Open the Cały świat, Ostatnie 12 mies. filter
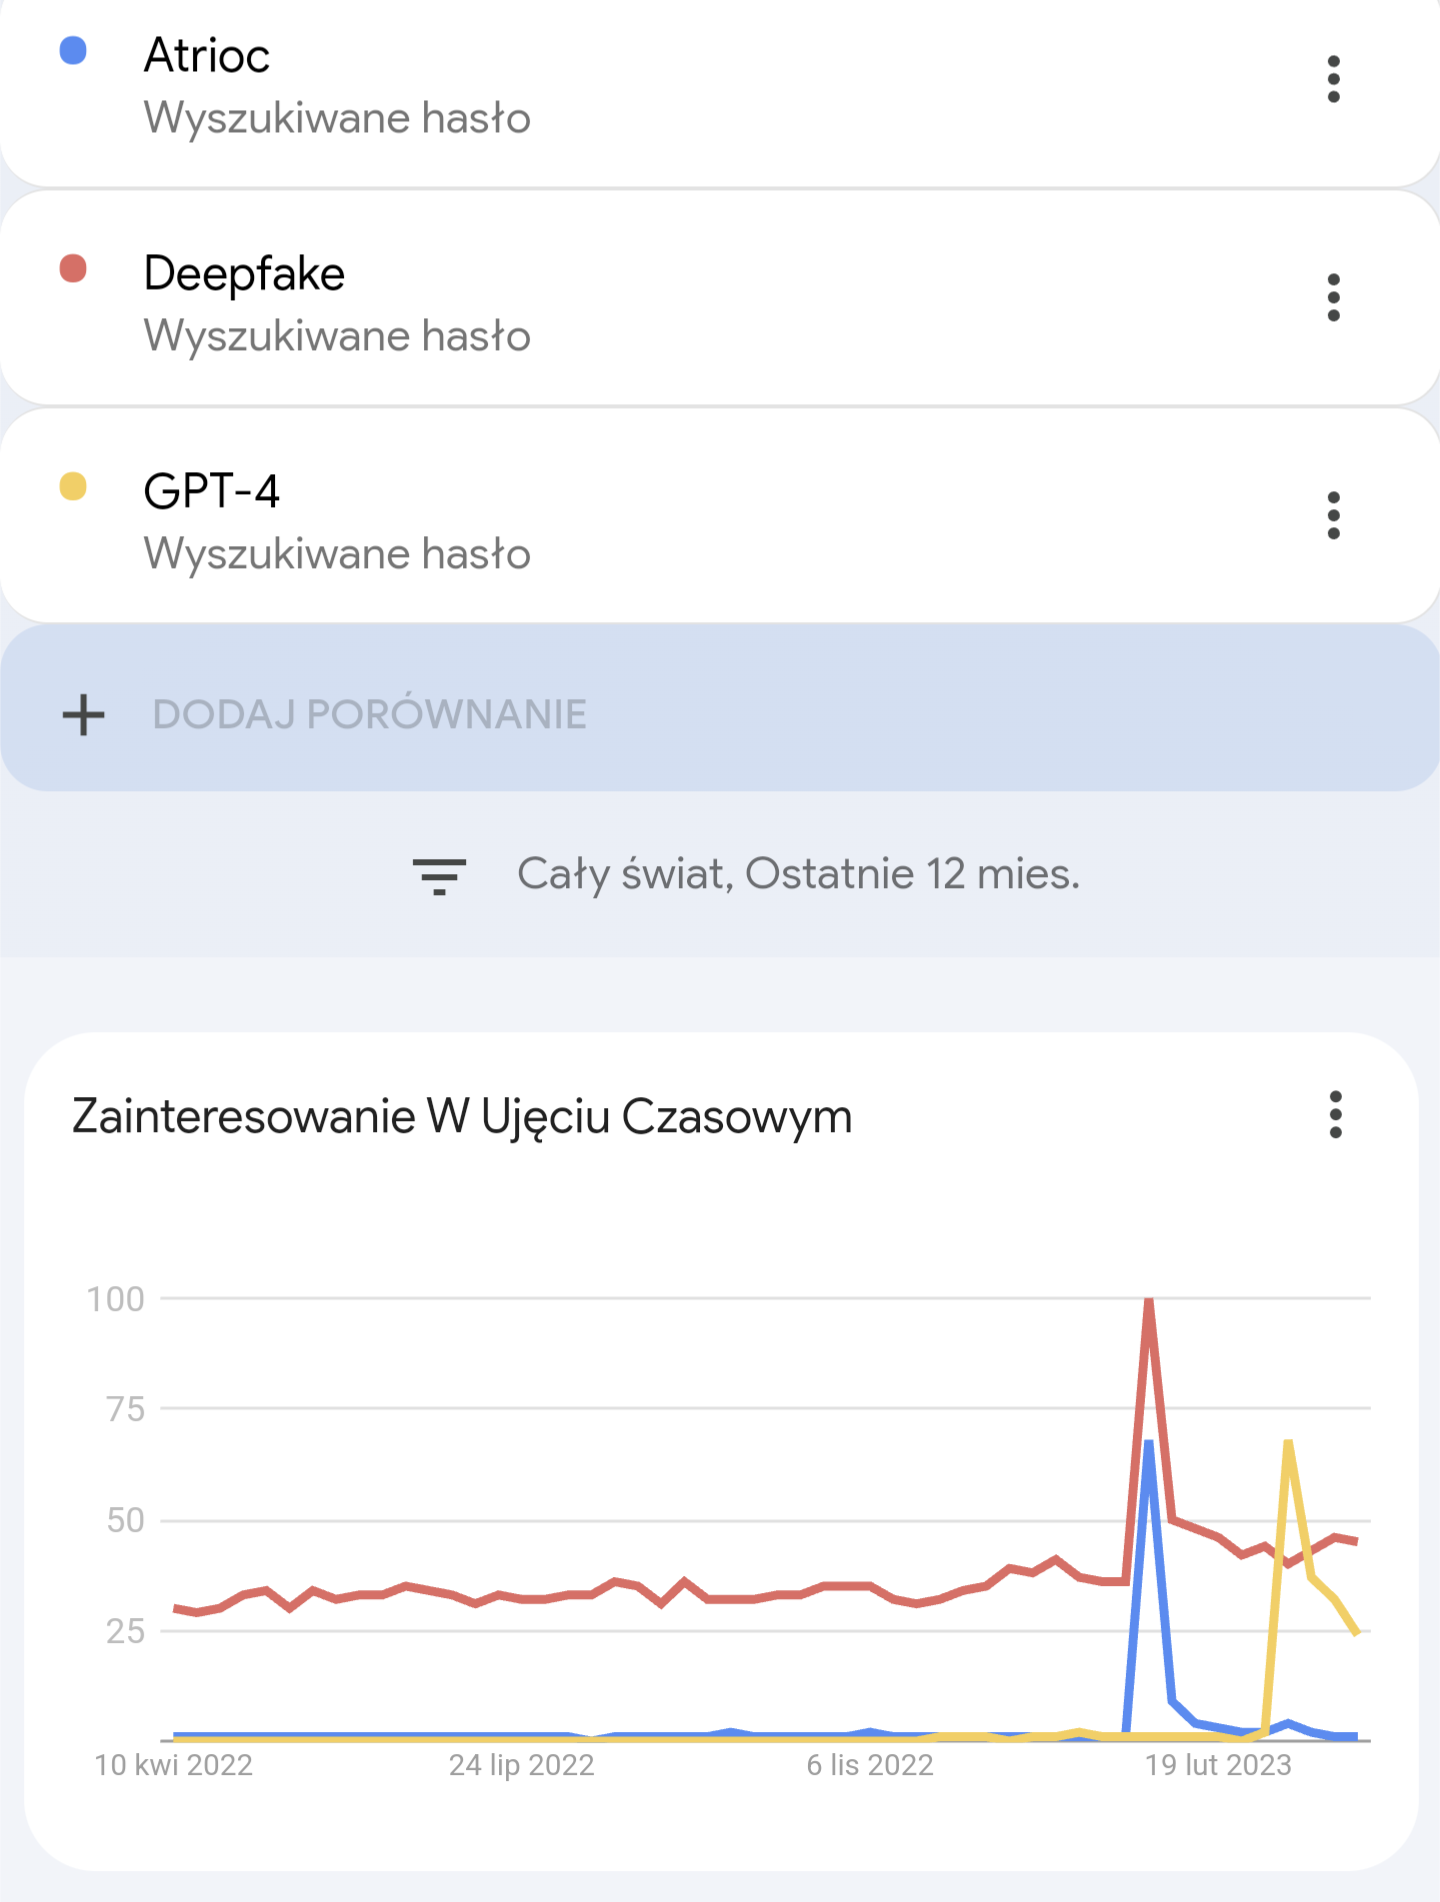 click(x=746, y=875)
